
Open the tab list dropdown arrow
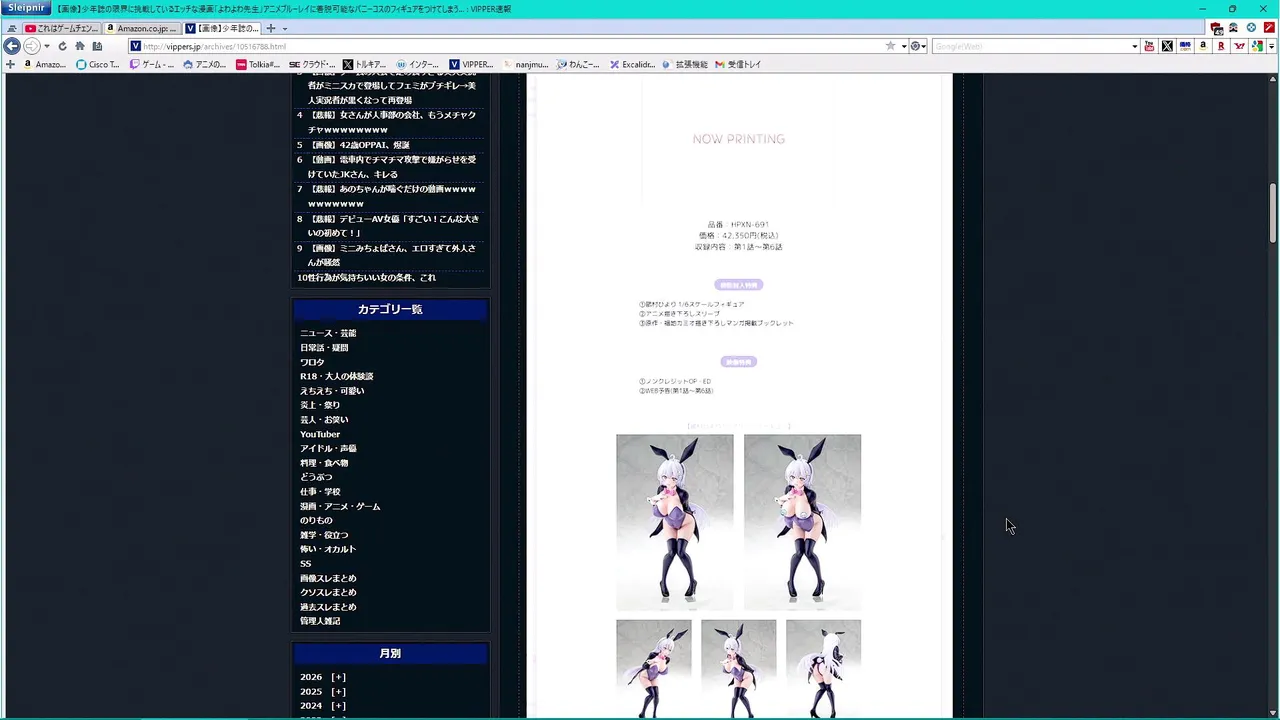[285, 28]
